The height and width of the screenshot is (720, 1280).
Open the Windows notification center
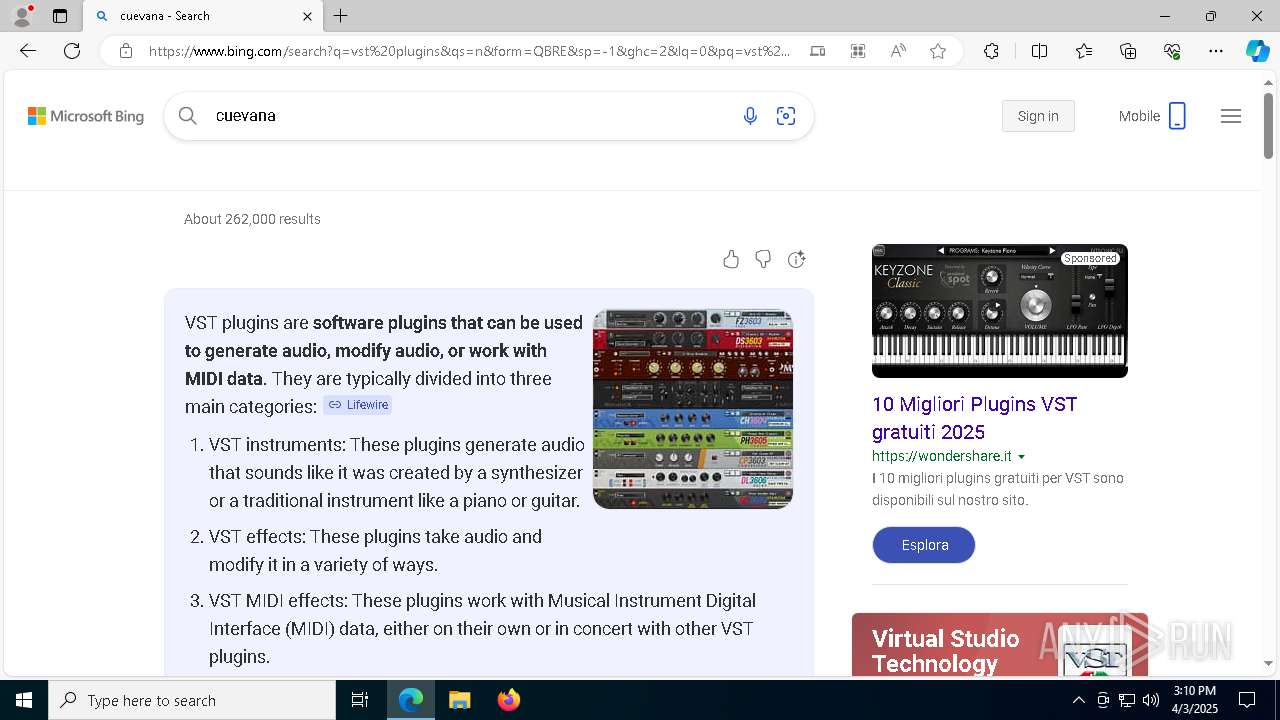pos(1247,700)
